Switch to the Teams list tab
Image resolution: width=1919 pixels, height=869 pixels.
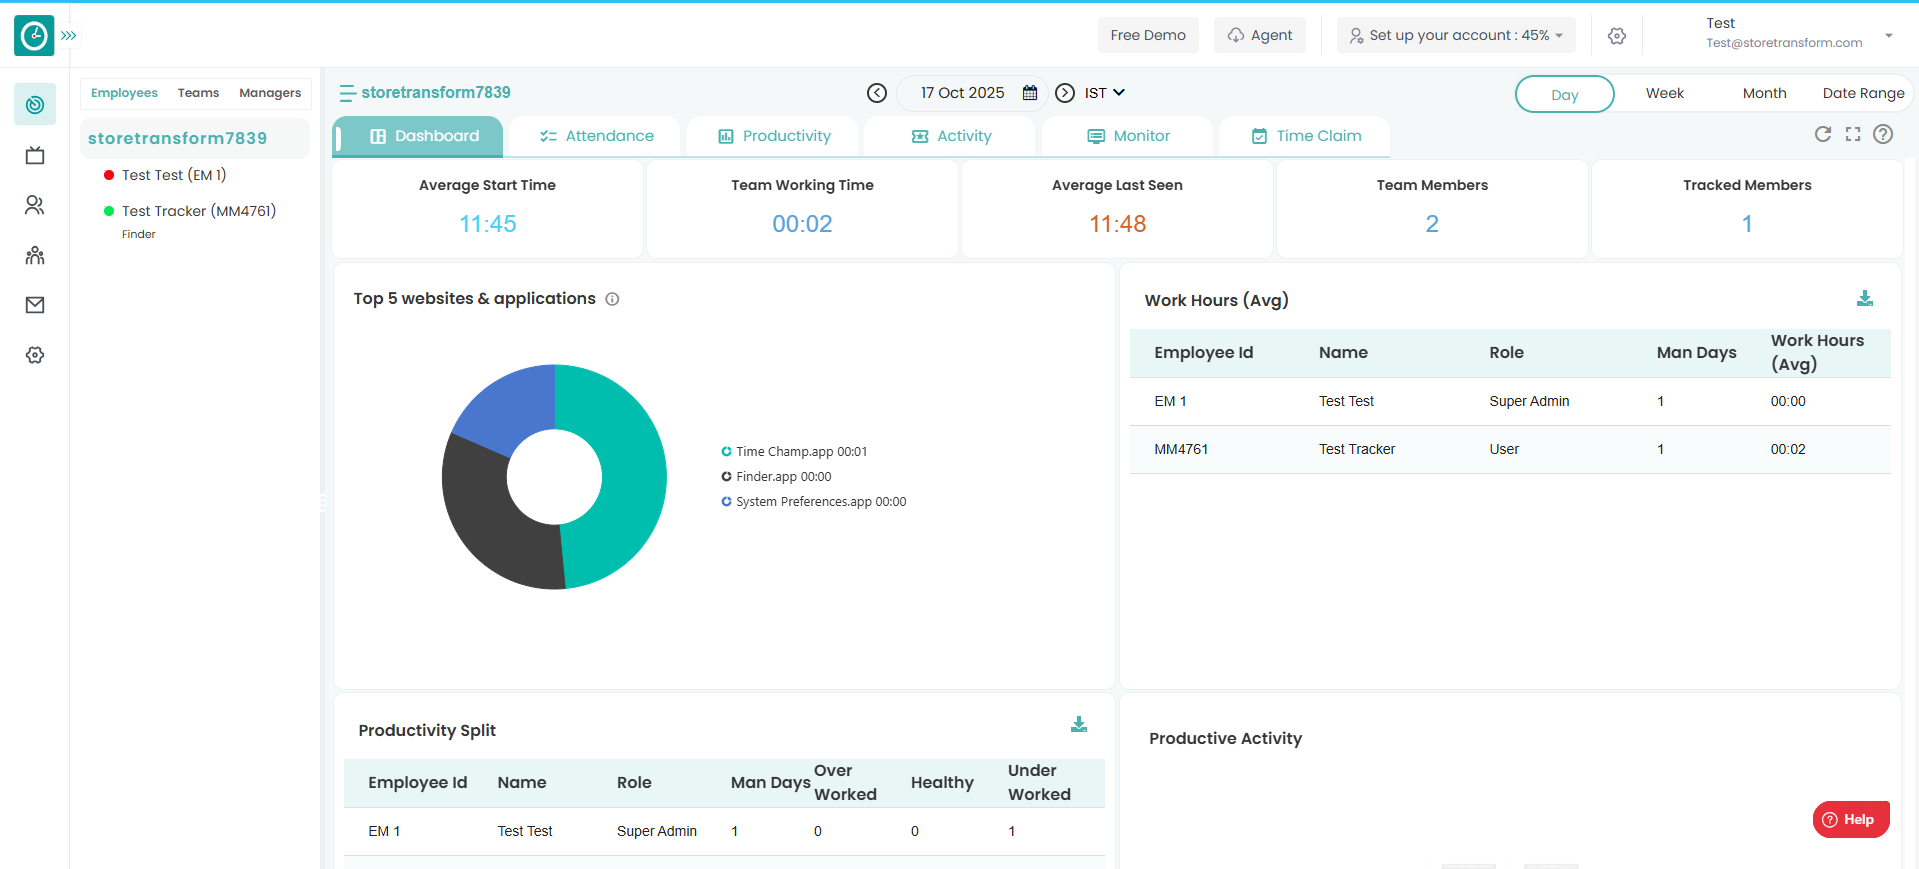[x=198, y=93]
